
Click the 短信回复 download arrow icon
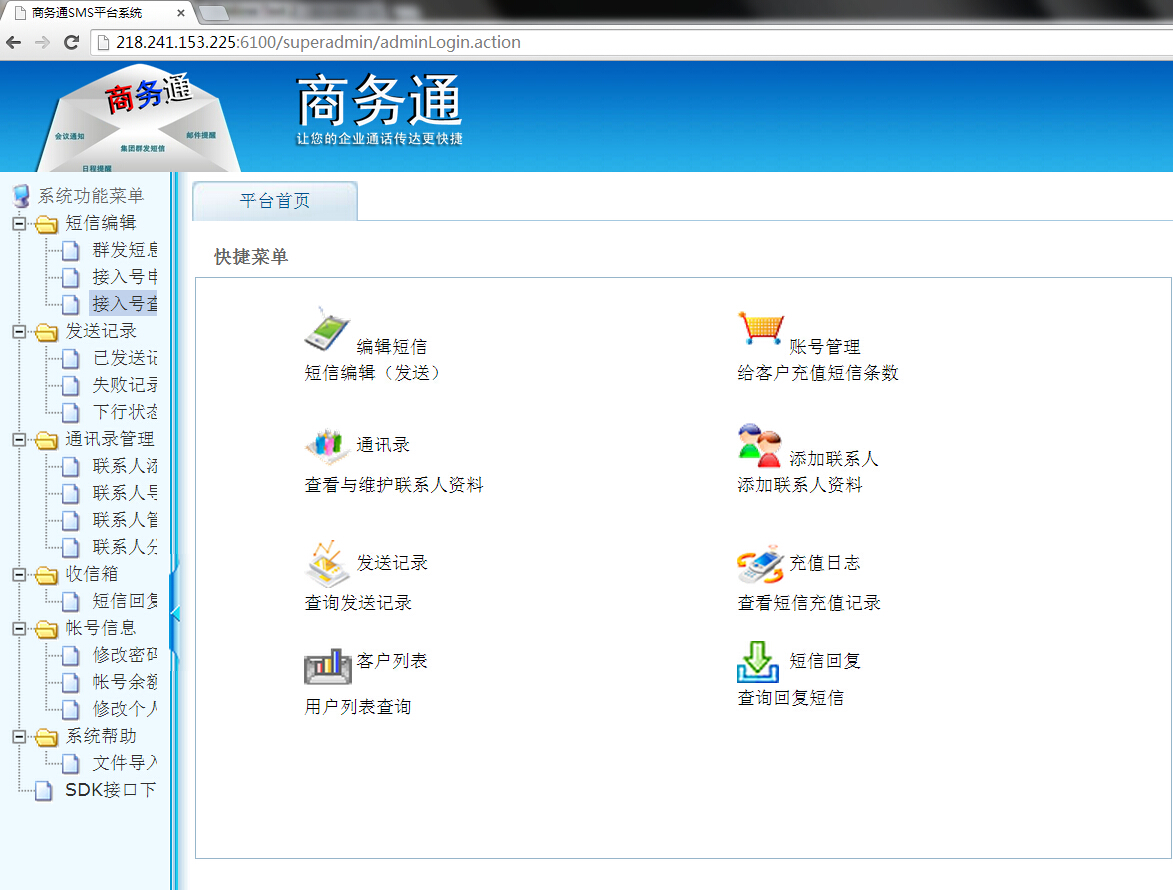pyautogui.click(x=758, y=662)
